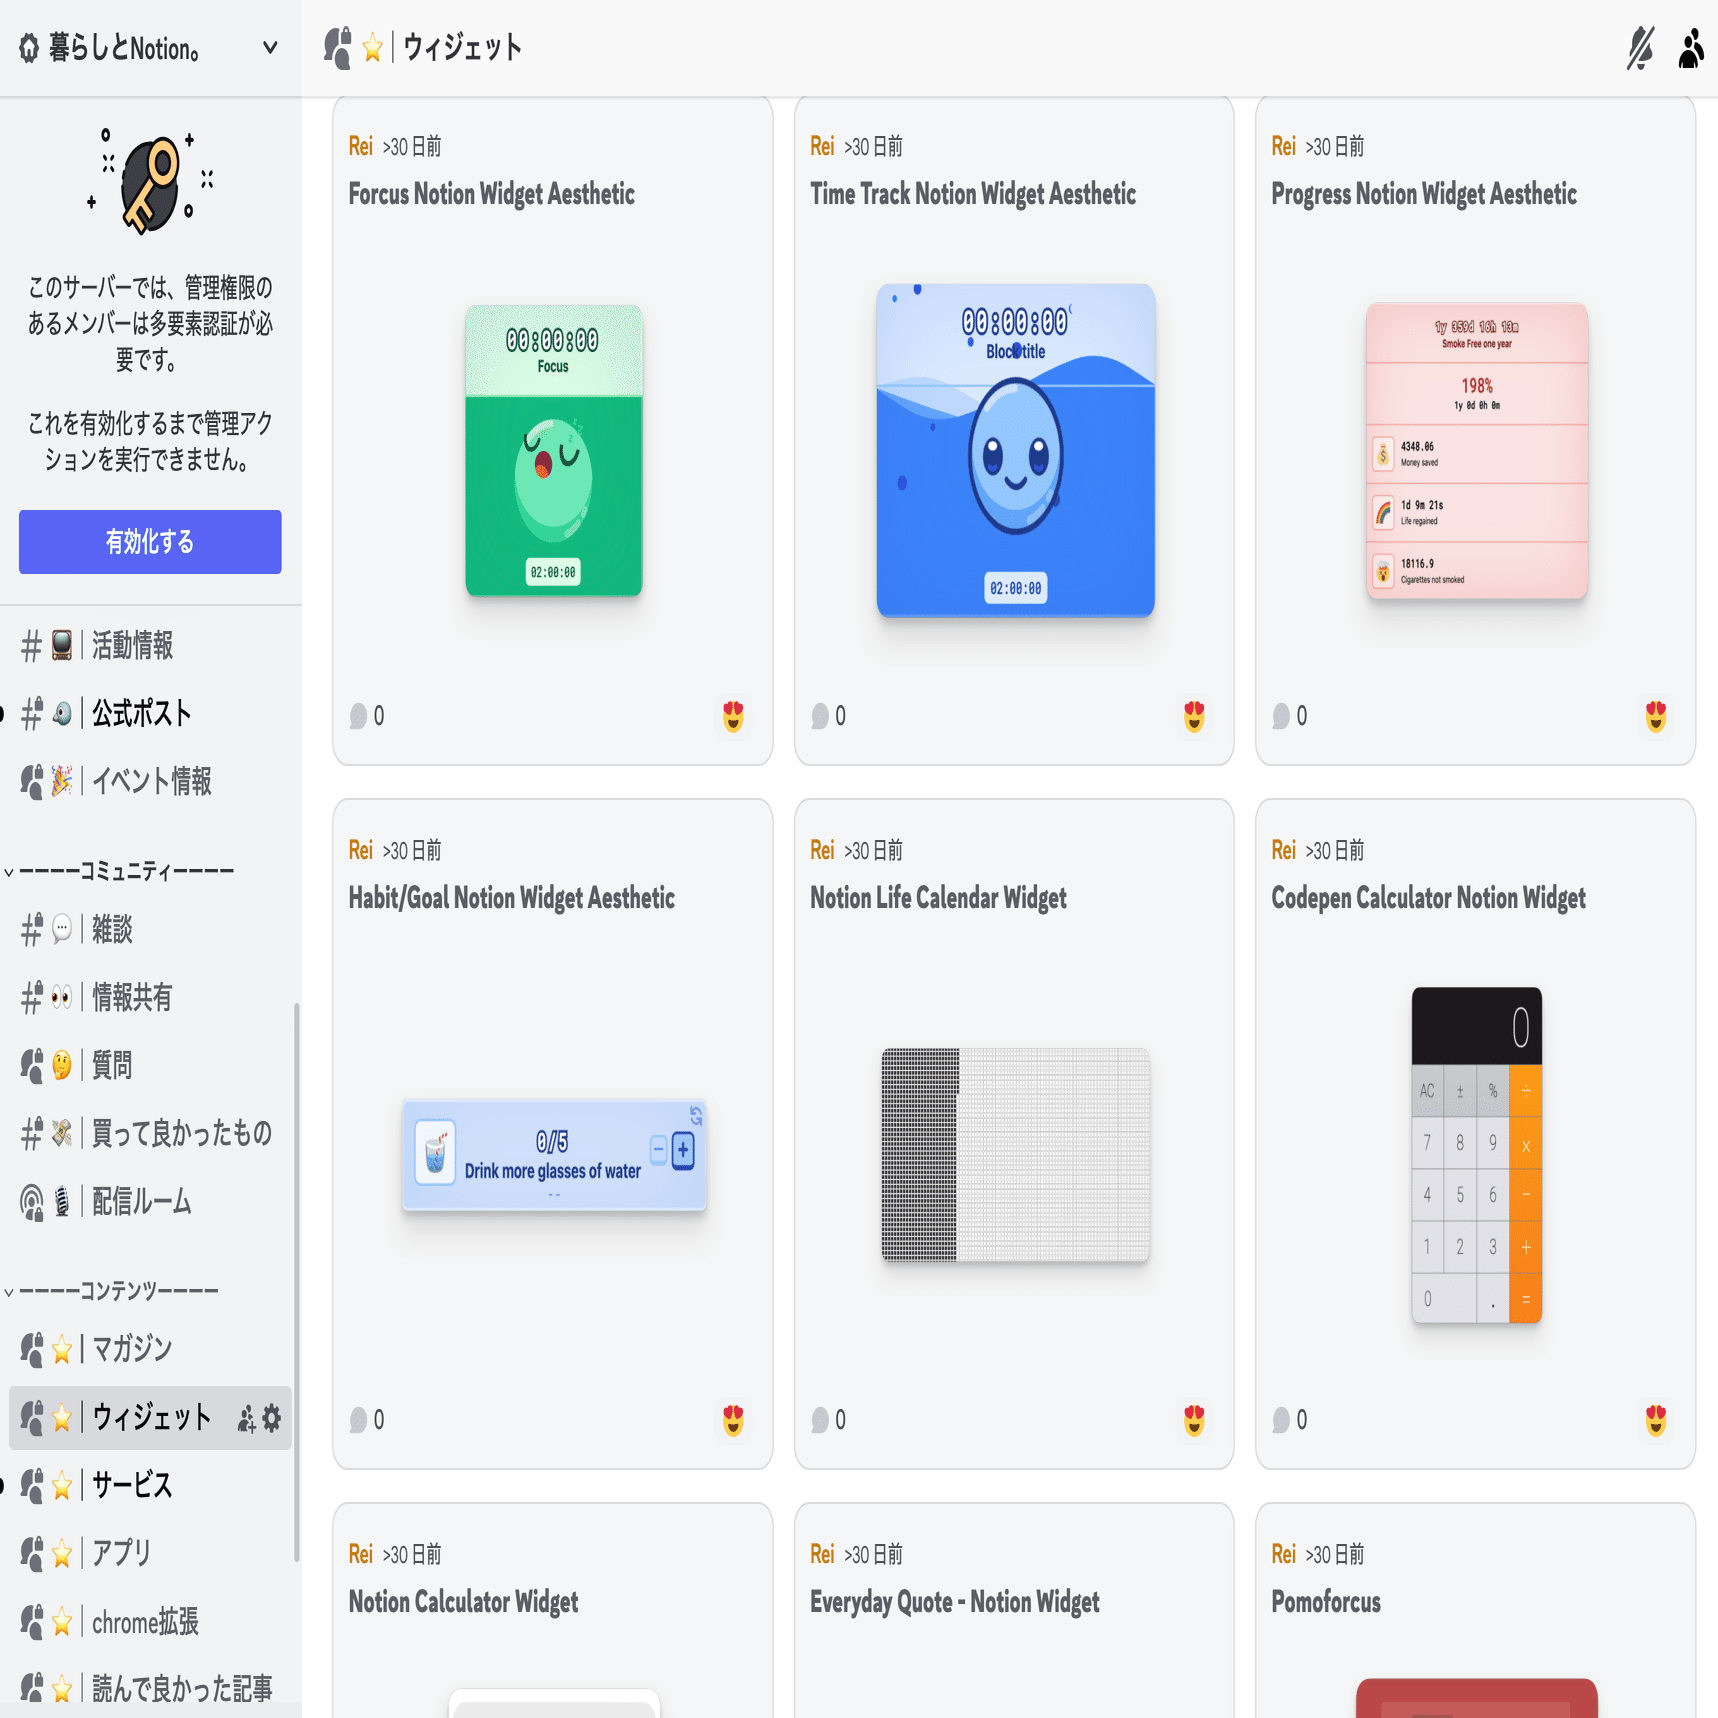Screen dimensions: 1718x1718
Task: Open the 公式ポスト channel
Action: pyautogui.click(x=150, y=714)
